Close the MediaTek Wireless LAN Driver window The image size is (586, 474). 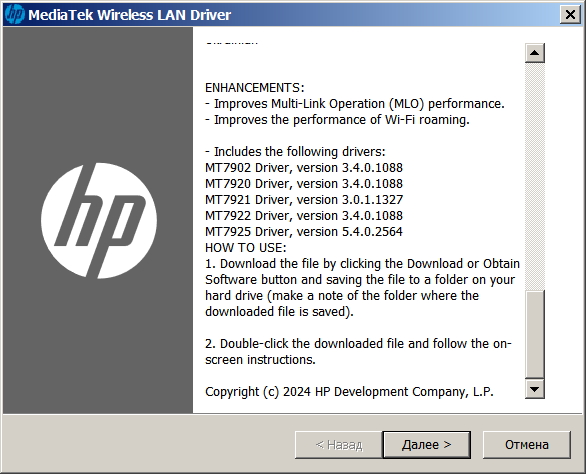tap(570, 15)
